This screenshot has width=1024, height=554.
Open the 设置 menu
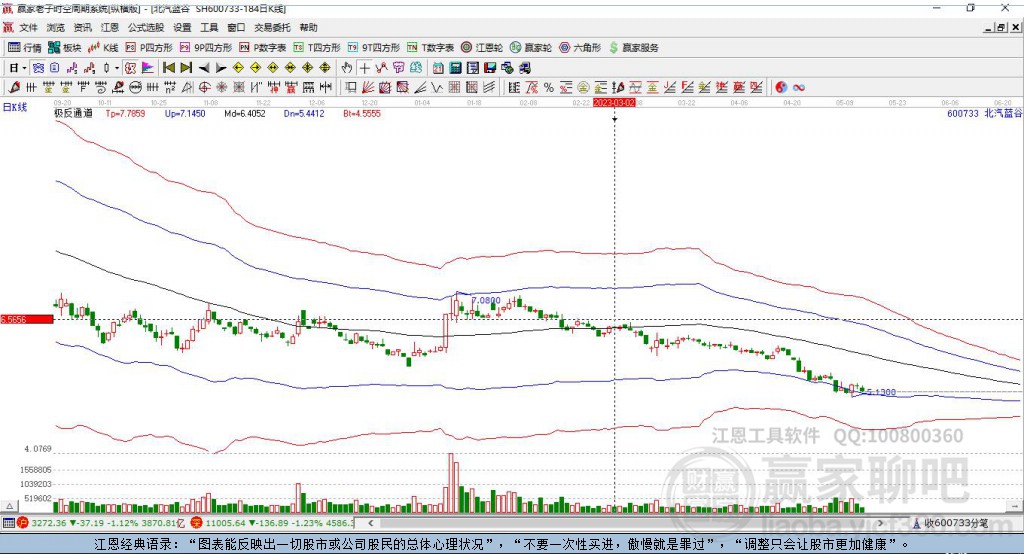(x=182, y=27)
